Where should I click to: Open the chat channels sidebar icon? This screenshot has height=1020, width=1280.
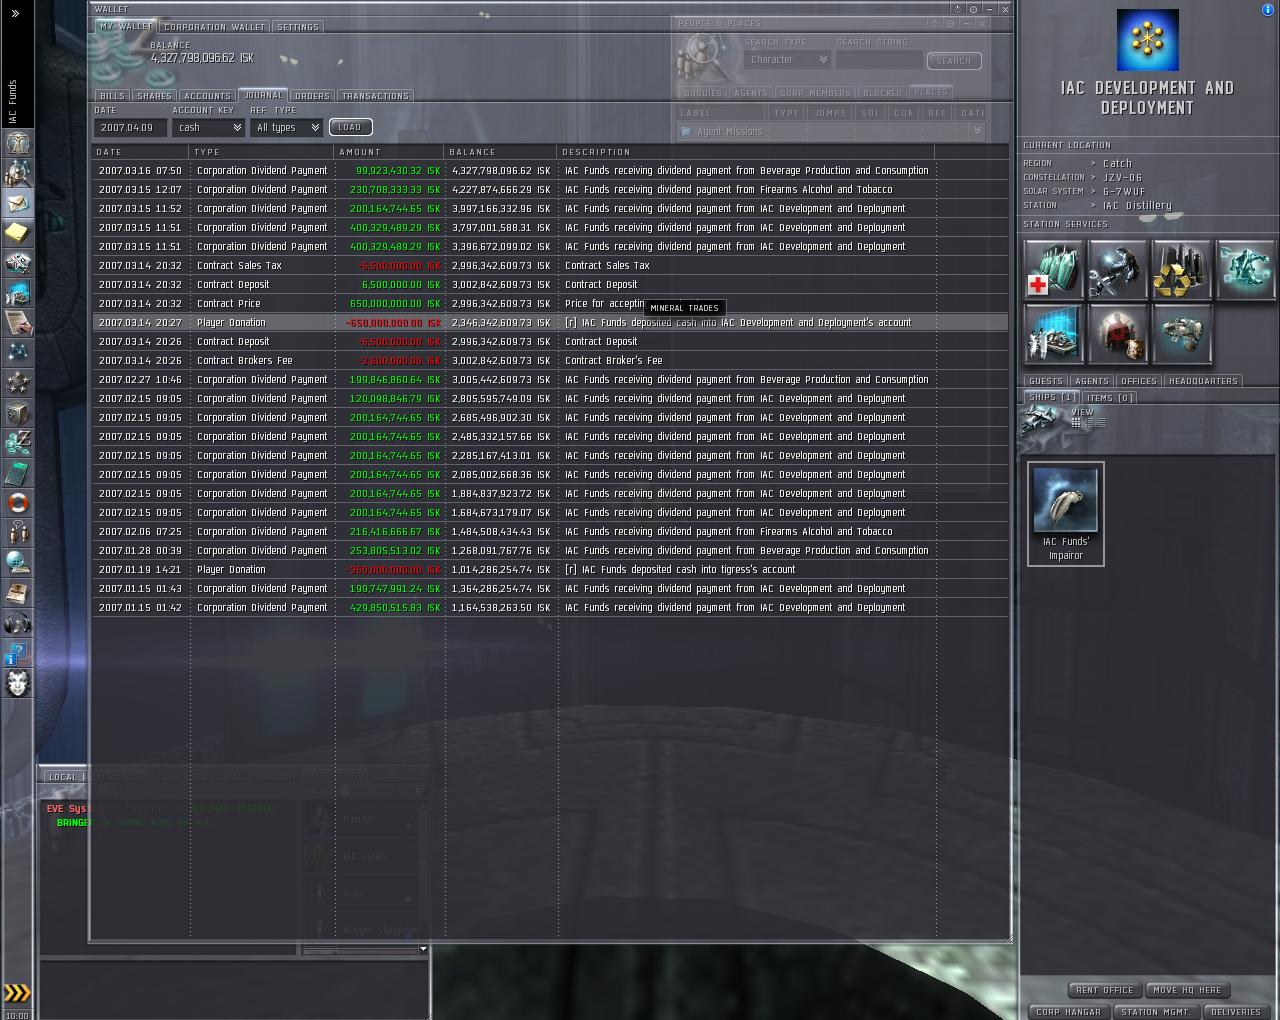click(18, 533)
